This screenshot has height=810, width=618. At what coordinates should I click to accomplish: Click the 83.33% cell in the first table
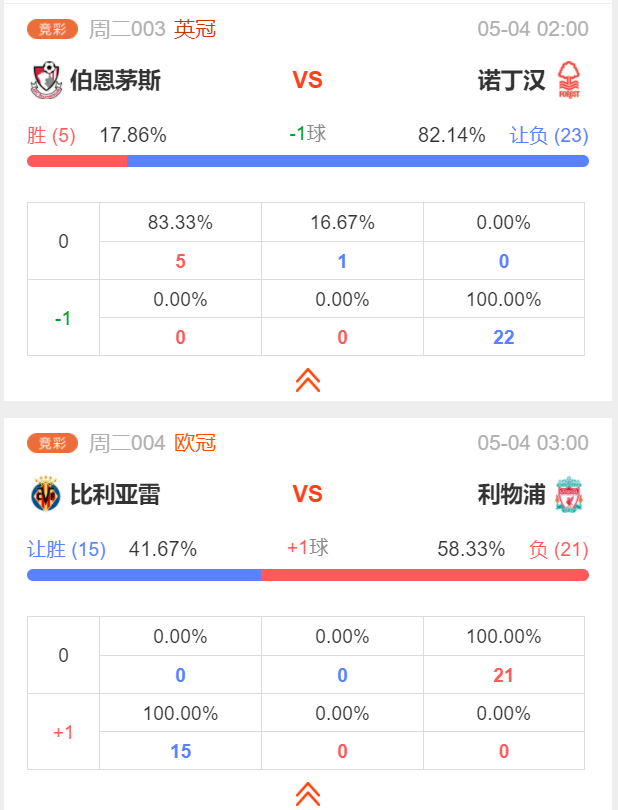[x=180, y=223]
